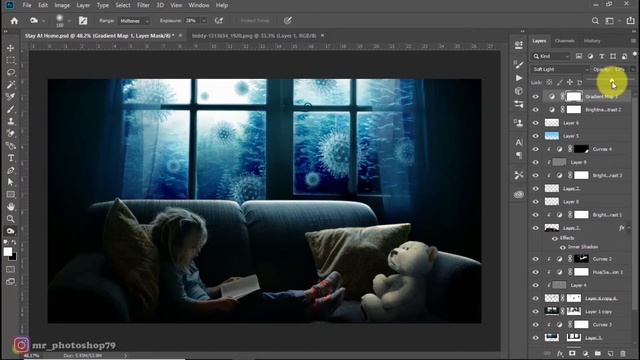Viewport: 640px width, 360px height.
Task: Click the pressure-for-size icon in options bar
Action: (288, 20)
